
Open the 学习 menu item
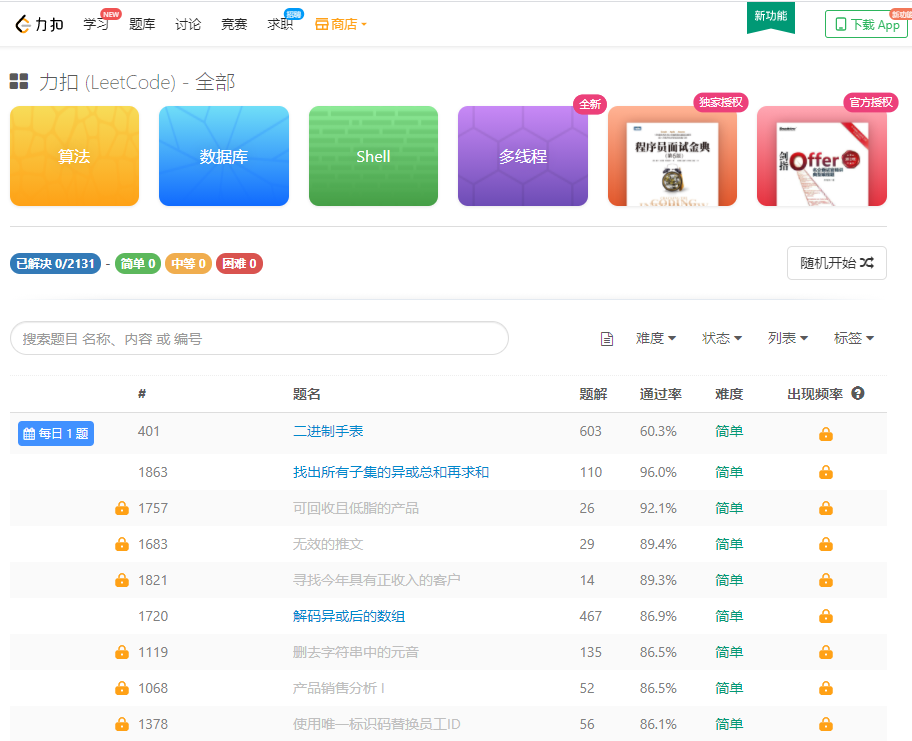coord(96,24)
